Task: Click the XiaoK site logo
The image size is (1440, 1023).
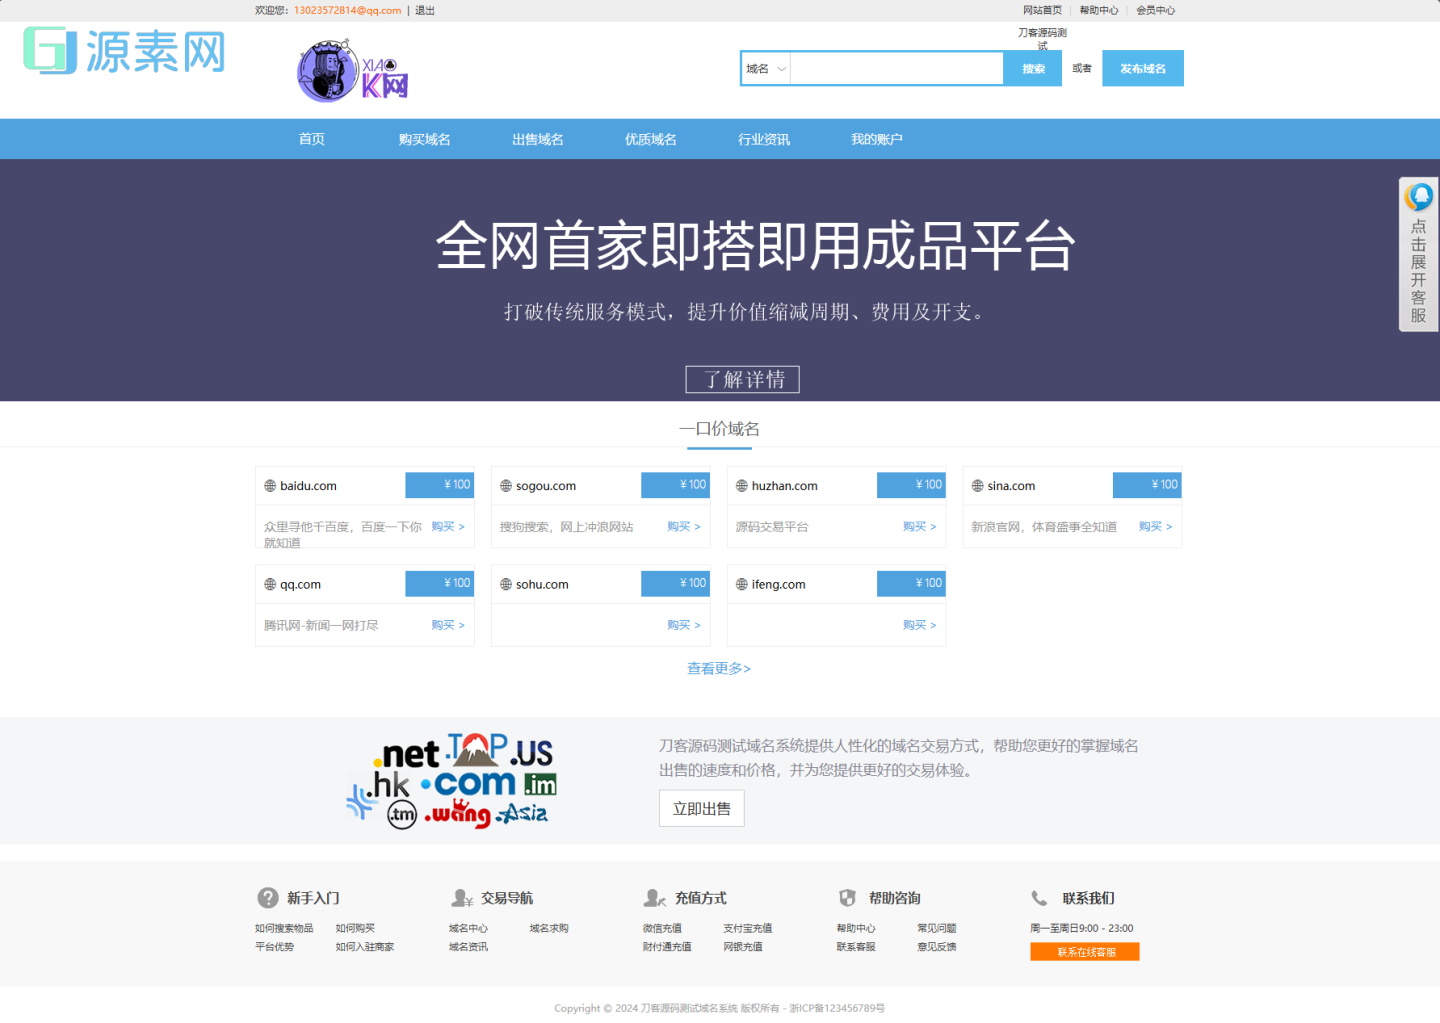Action: click(x=352, y=71)
